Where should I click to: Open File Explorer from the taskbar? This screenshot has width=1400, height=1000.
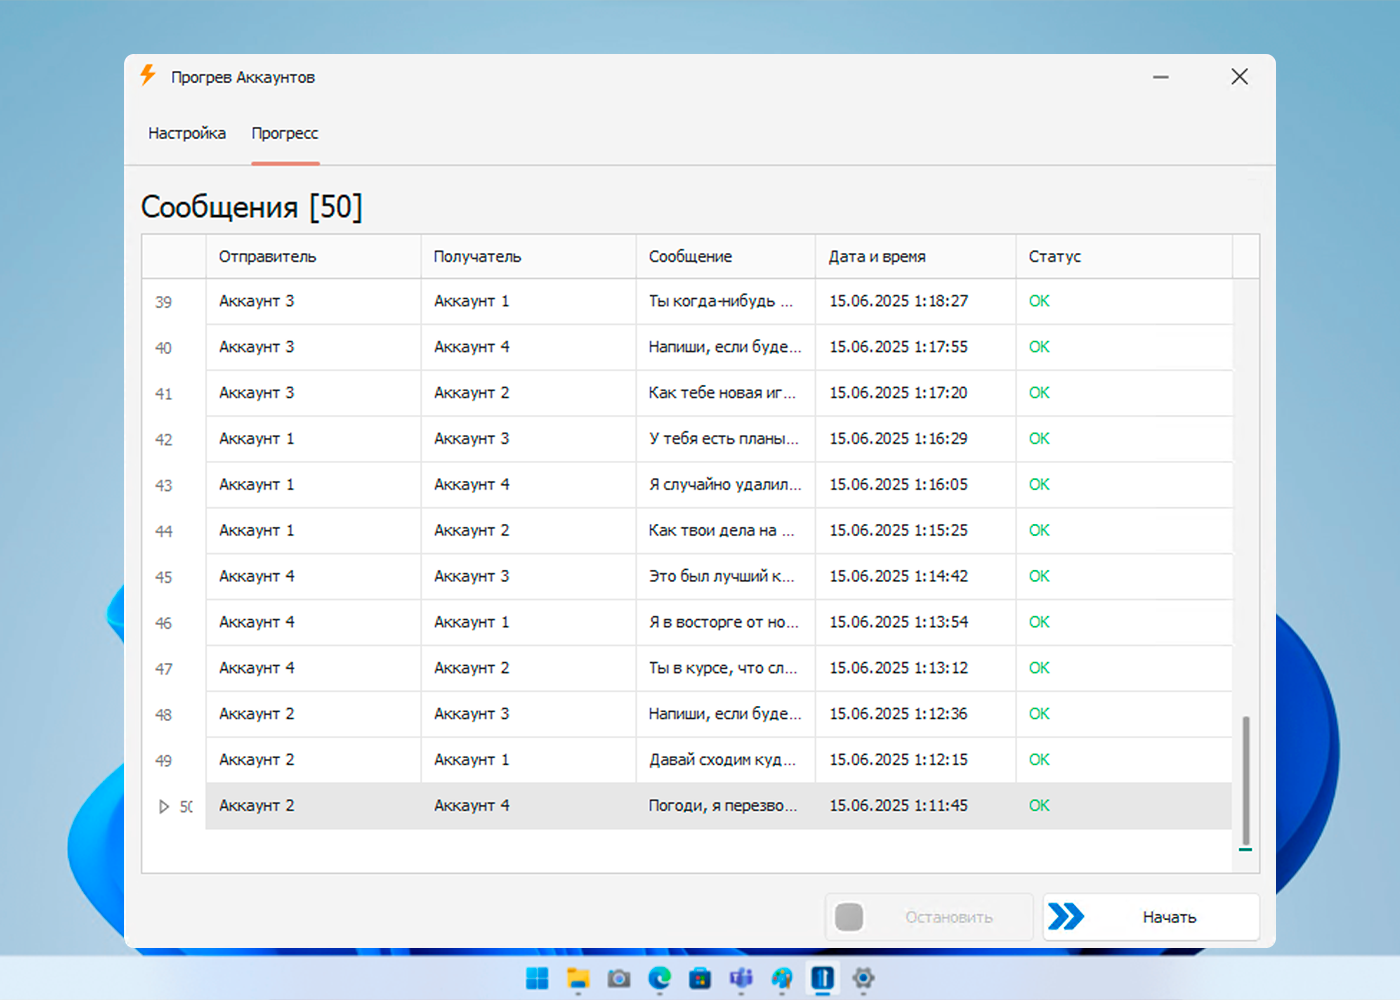578,978
